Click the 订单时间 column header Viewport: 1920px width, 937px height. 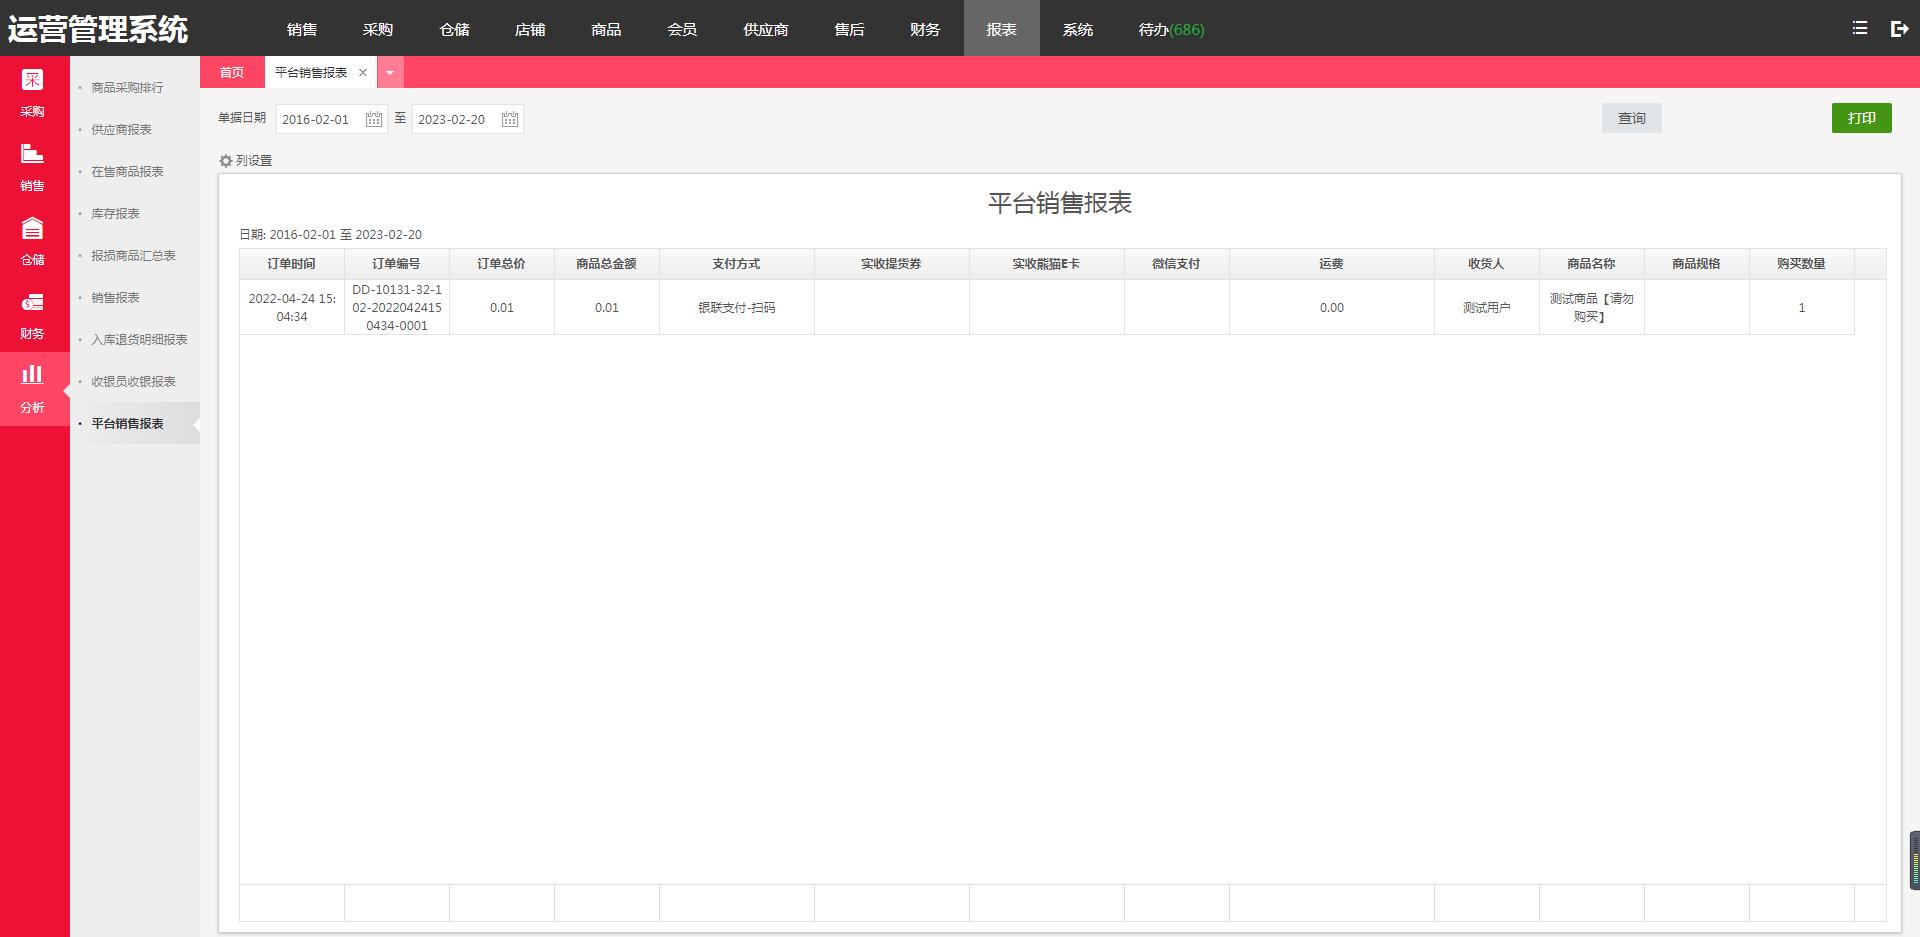pos(292,264)
